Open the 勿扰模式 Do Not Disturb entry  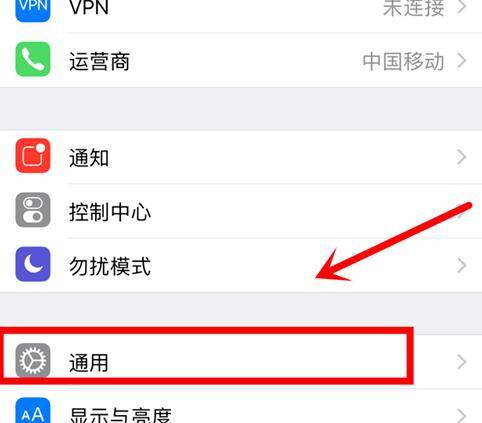(241, 265)
